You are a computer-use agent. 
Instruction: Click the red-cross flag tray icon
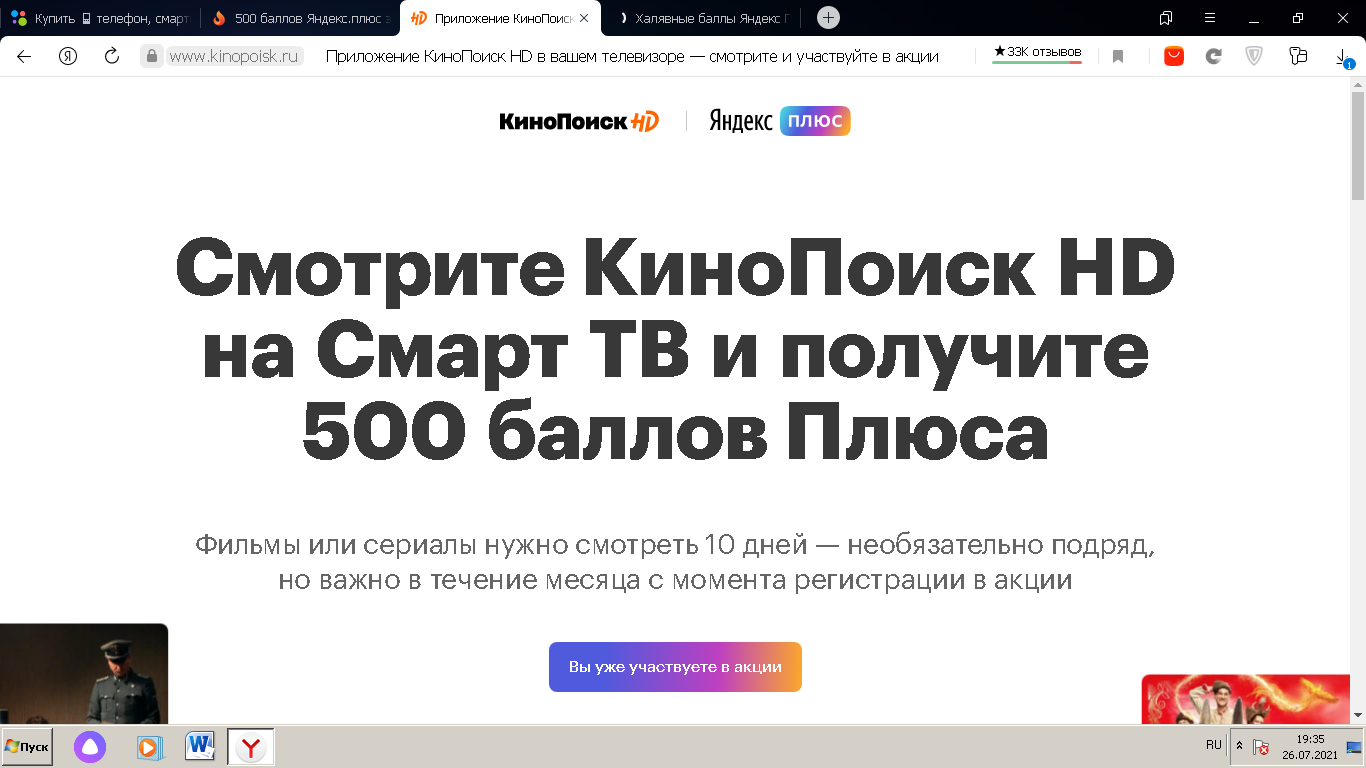1262,747
